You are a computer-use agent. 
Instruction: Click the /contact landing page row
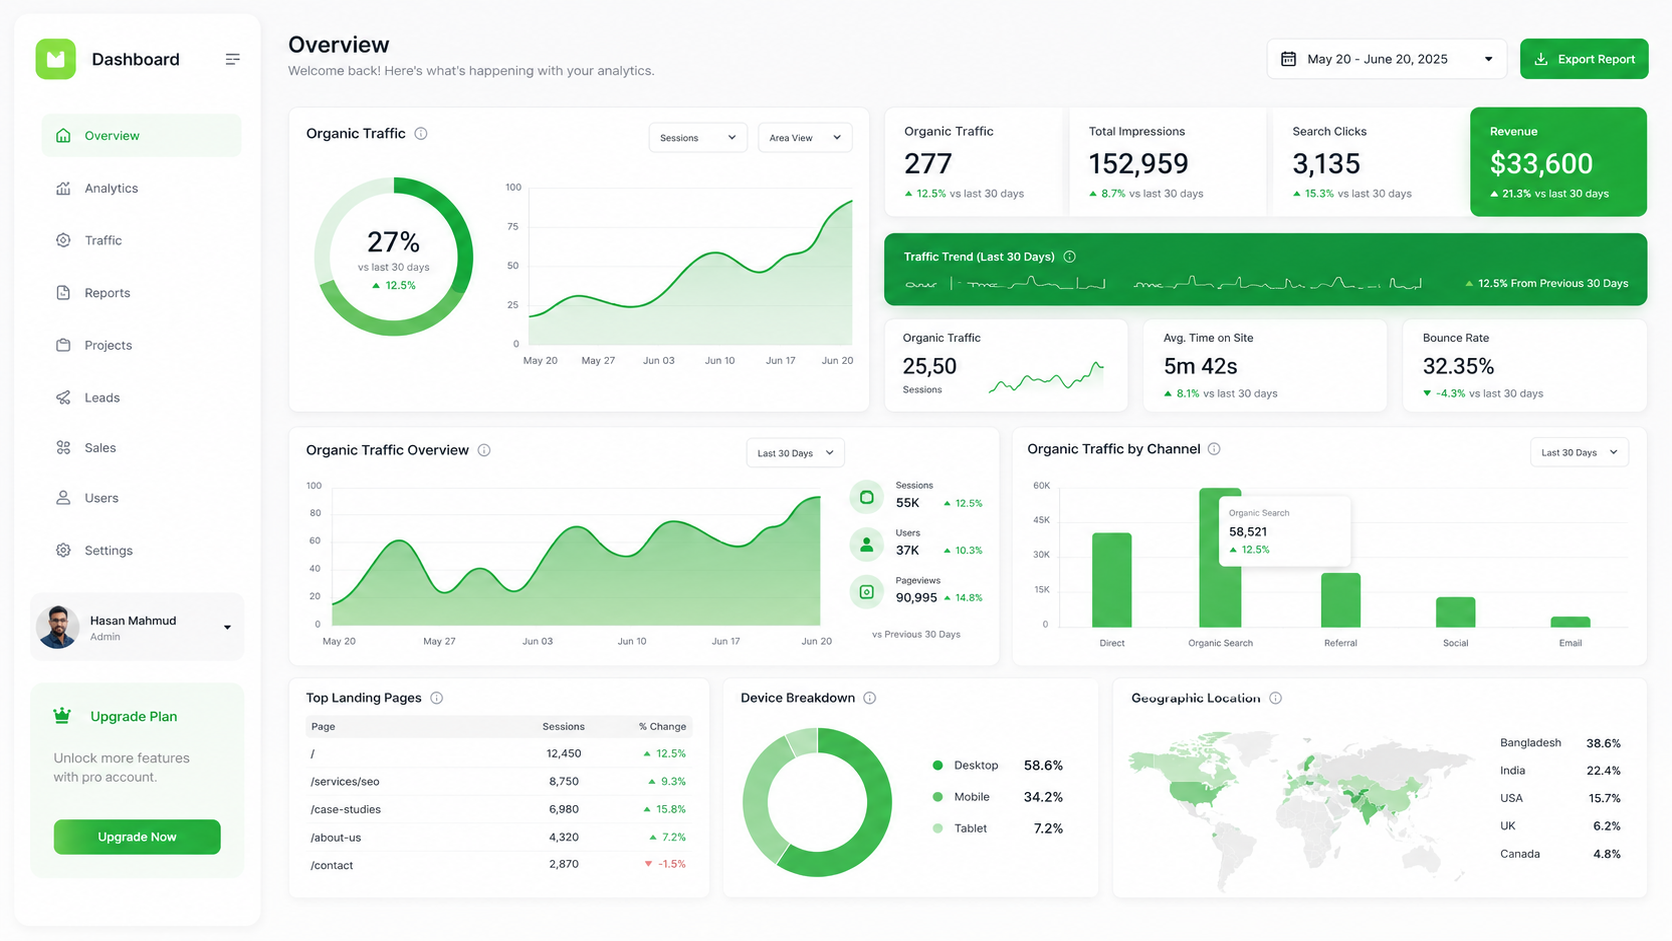pos(498,864)
